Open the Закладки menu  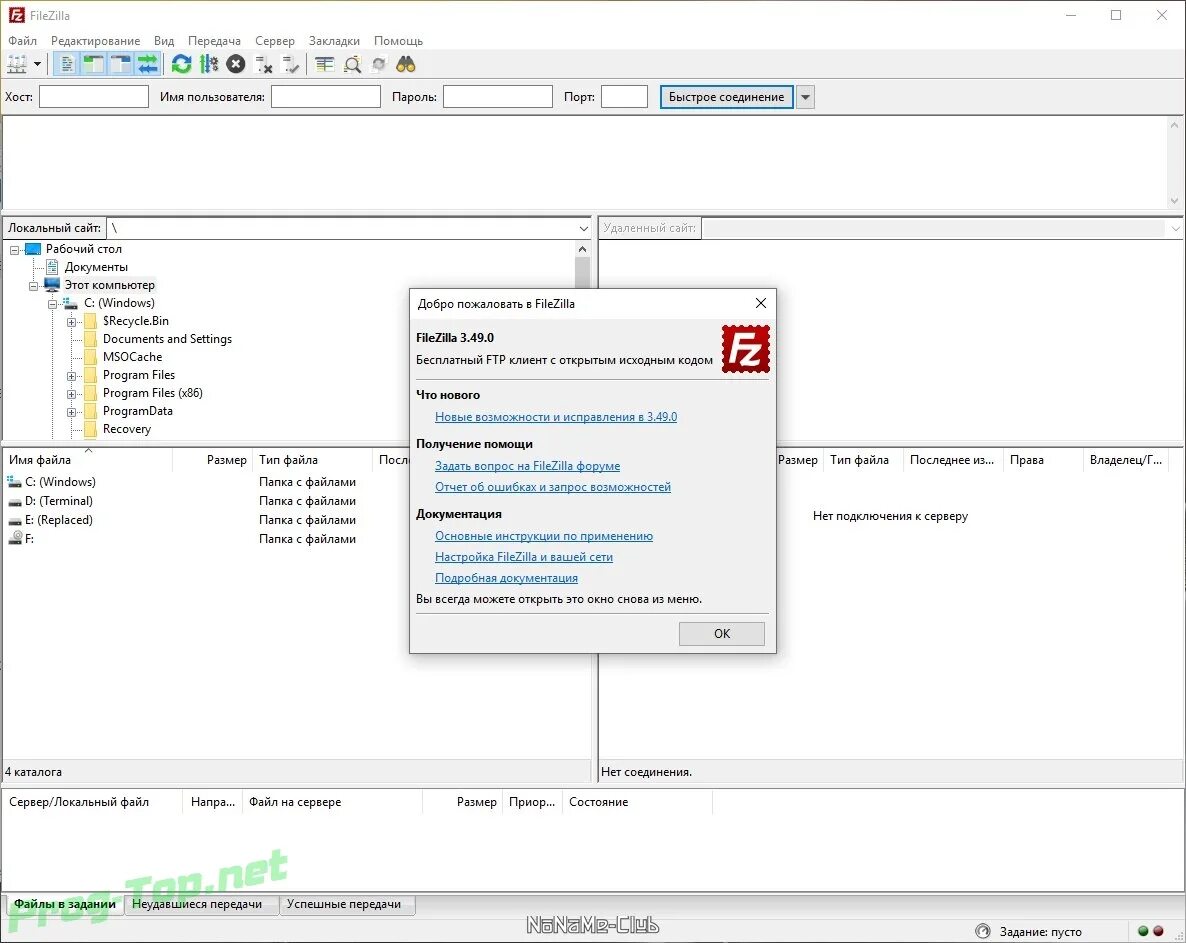pyautogui.click(x=334, y=41)
